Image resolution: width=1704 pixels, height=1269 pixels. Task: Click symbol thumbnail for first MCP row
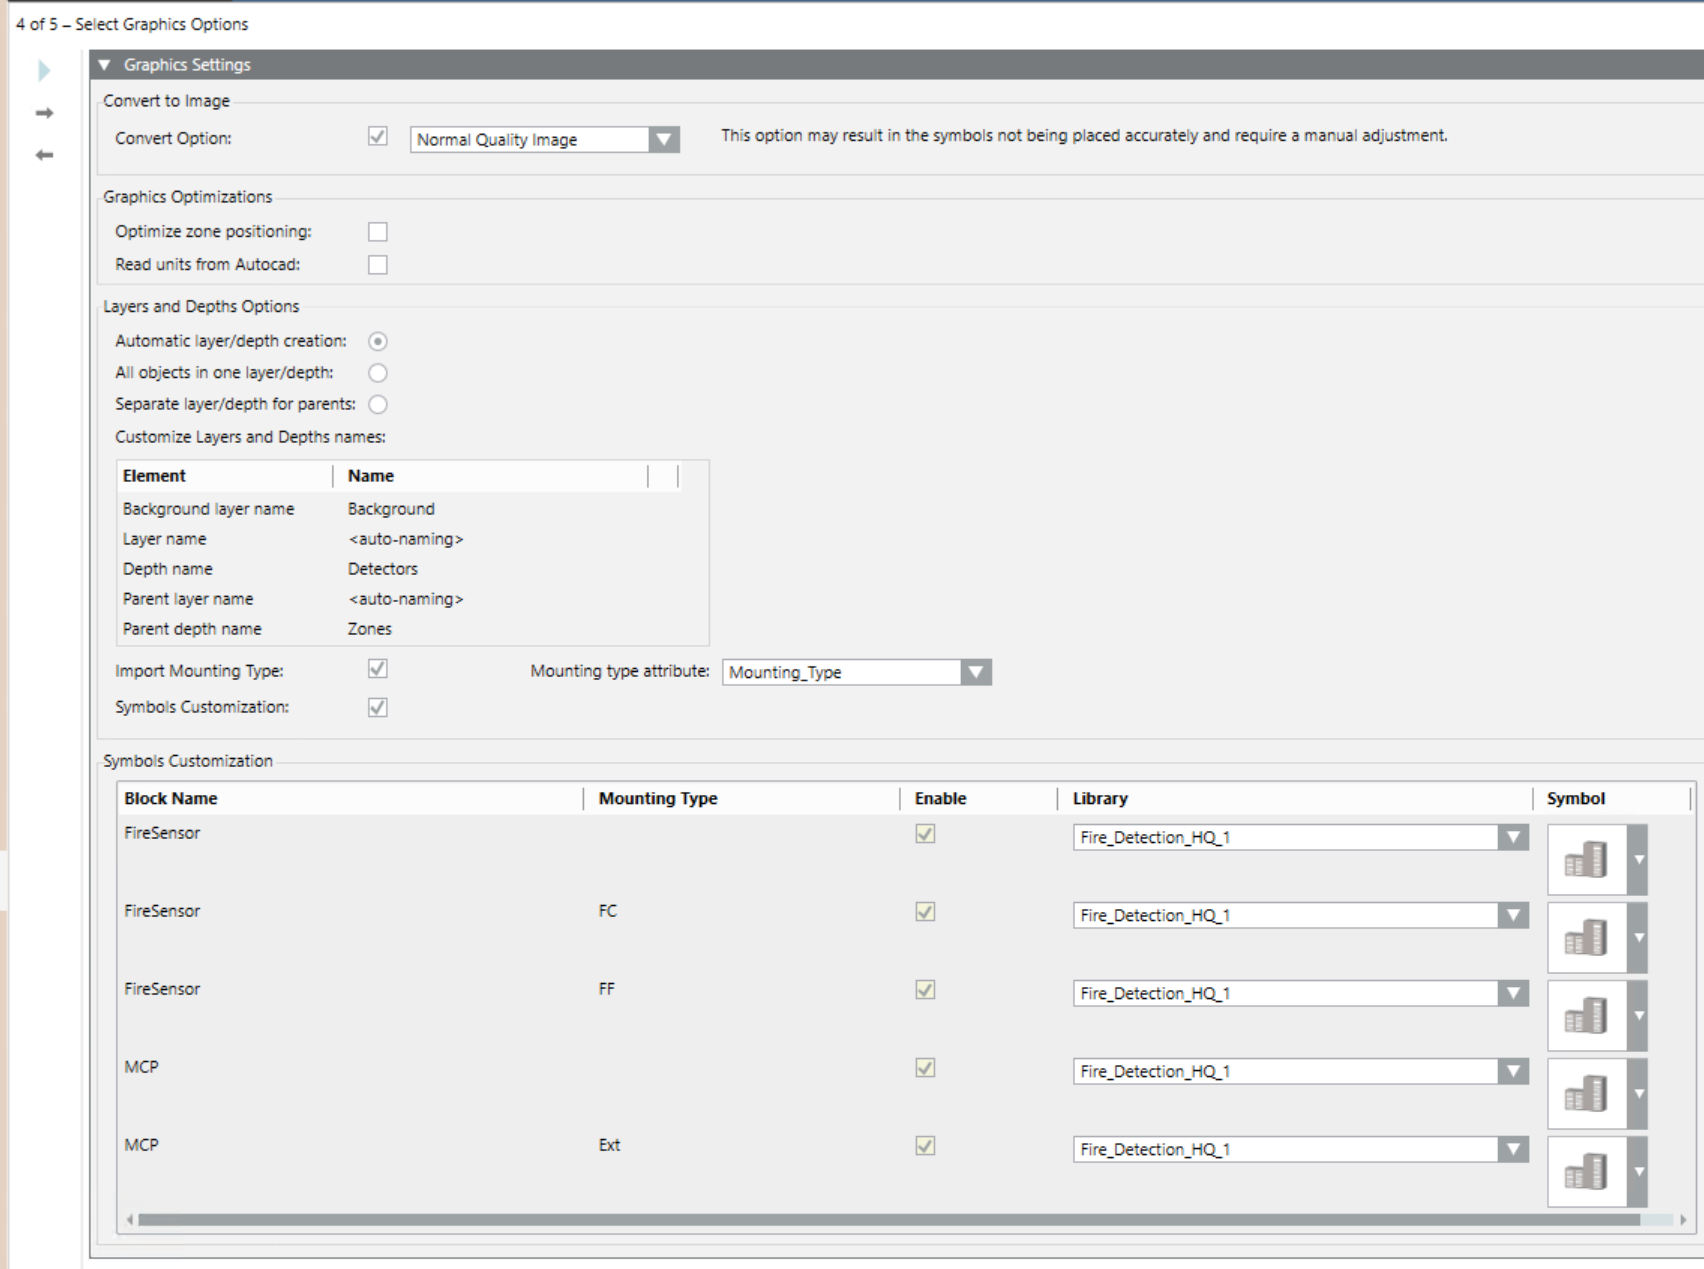click(1587, 1093)
